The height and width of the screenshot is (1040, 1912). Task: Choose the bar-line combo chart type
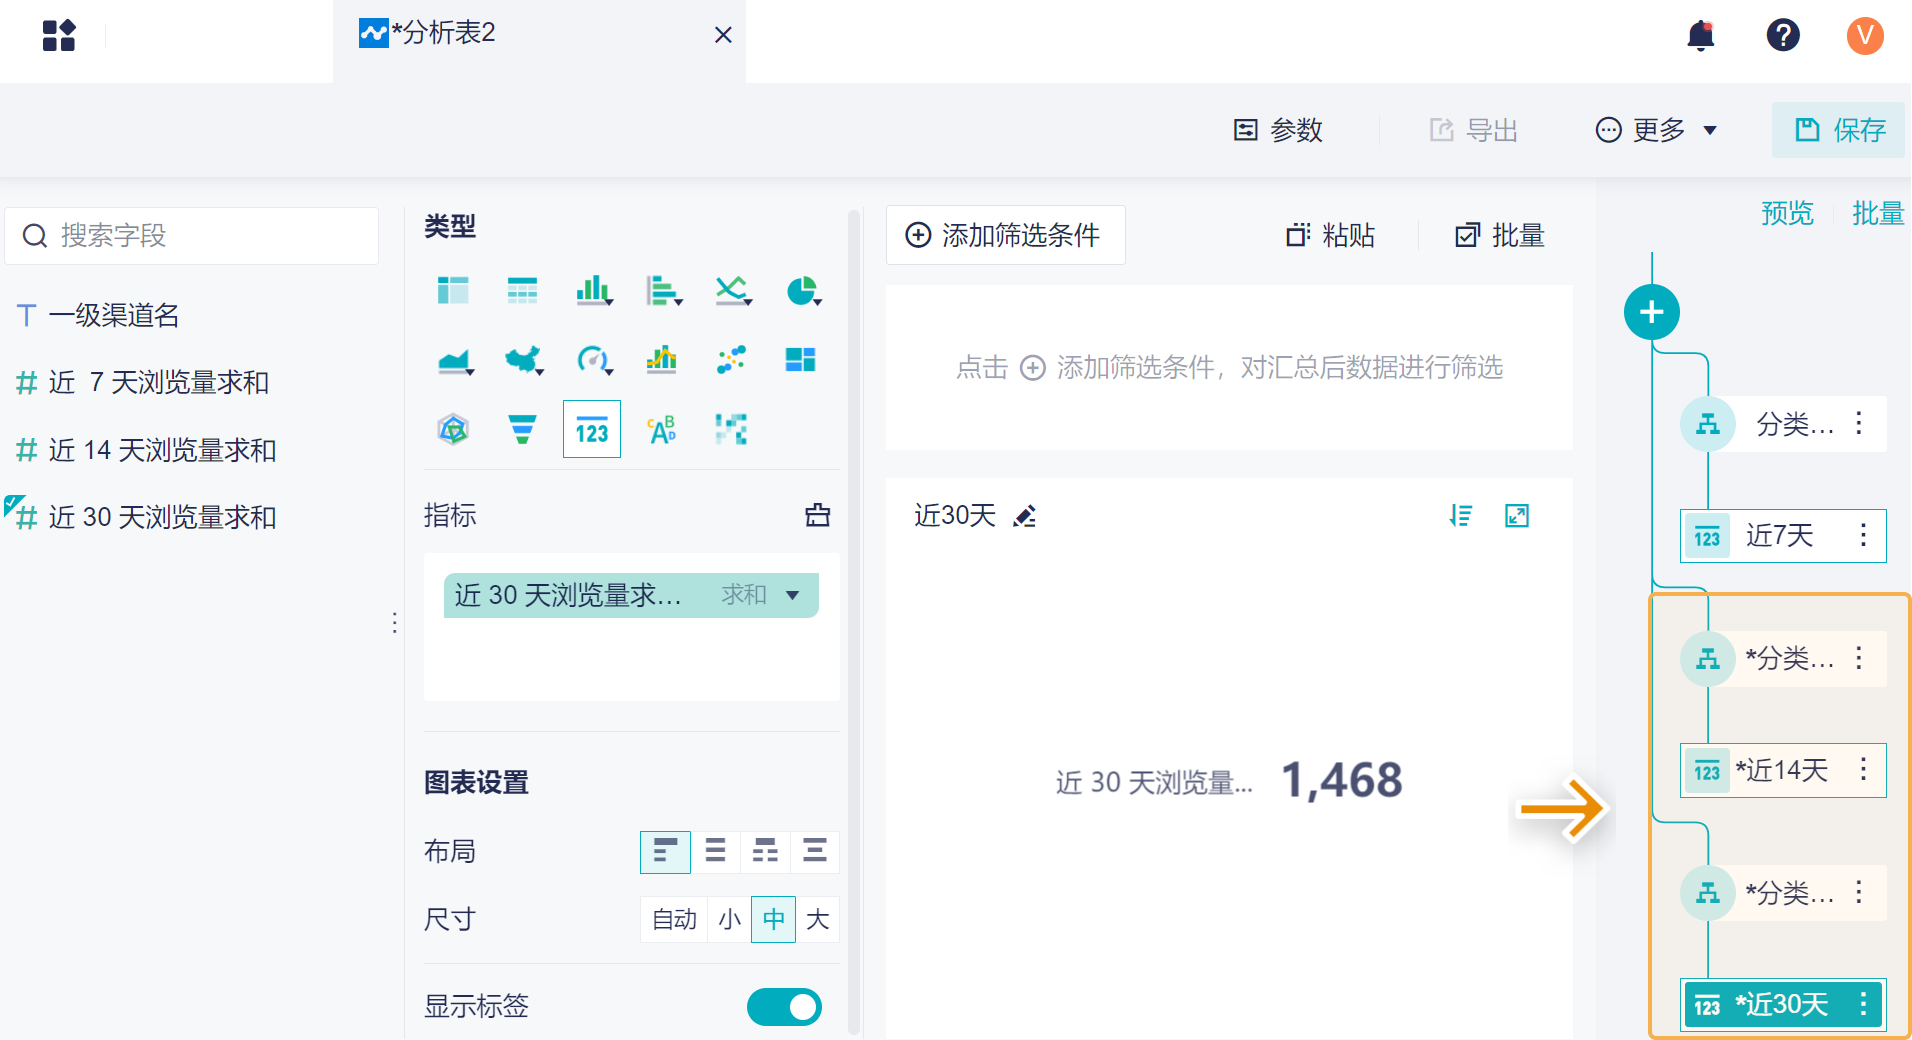[x=661, y=360]
